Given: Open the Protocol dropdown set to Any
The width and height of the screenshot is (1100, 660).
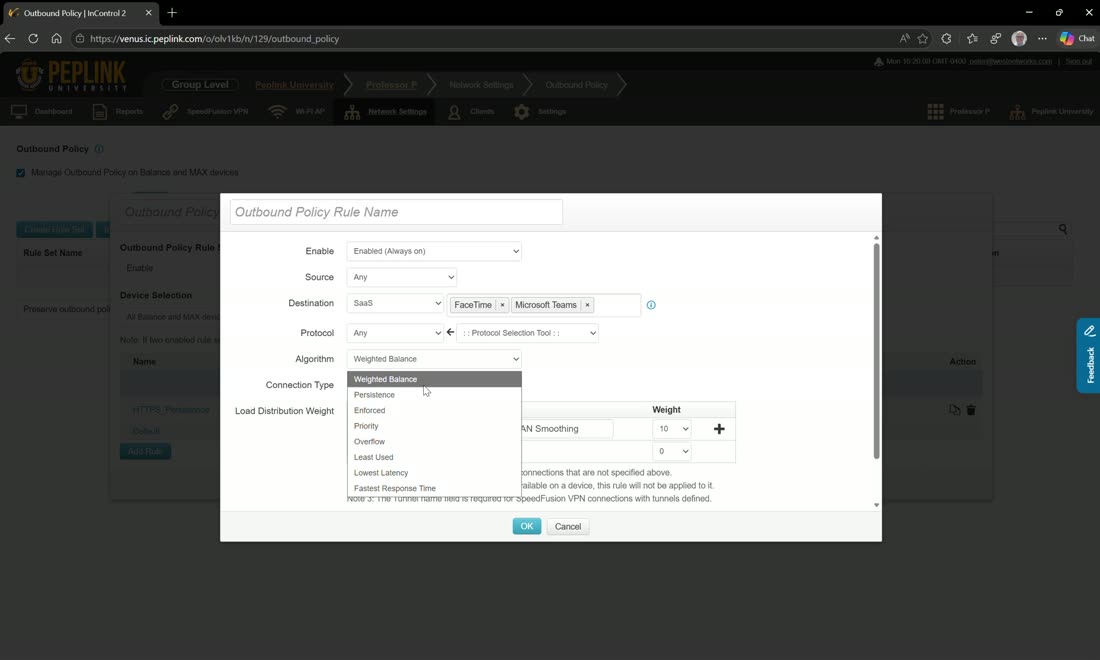Looking at the screenshot, I should tap(396, 333).
